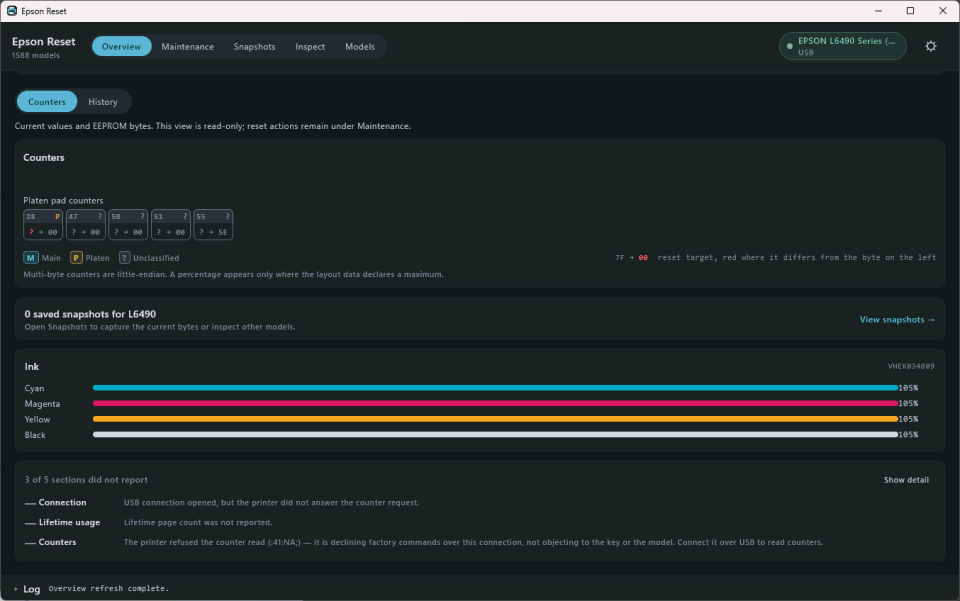This screenshot has width=960, height=601.
Task: Click the "Platen pad counters" label
Action: point(63,200)
